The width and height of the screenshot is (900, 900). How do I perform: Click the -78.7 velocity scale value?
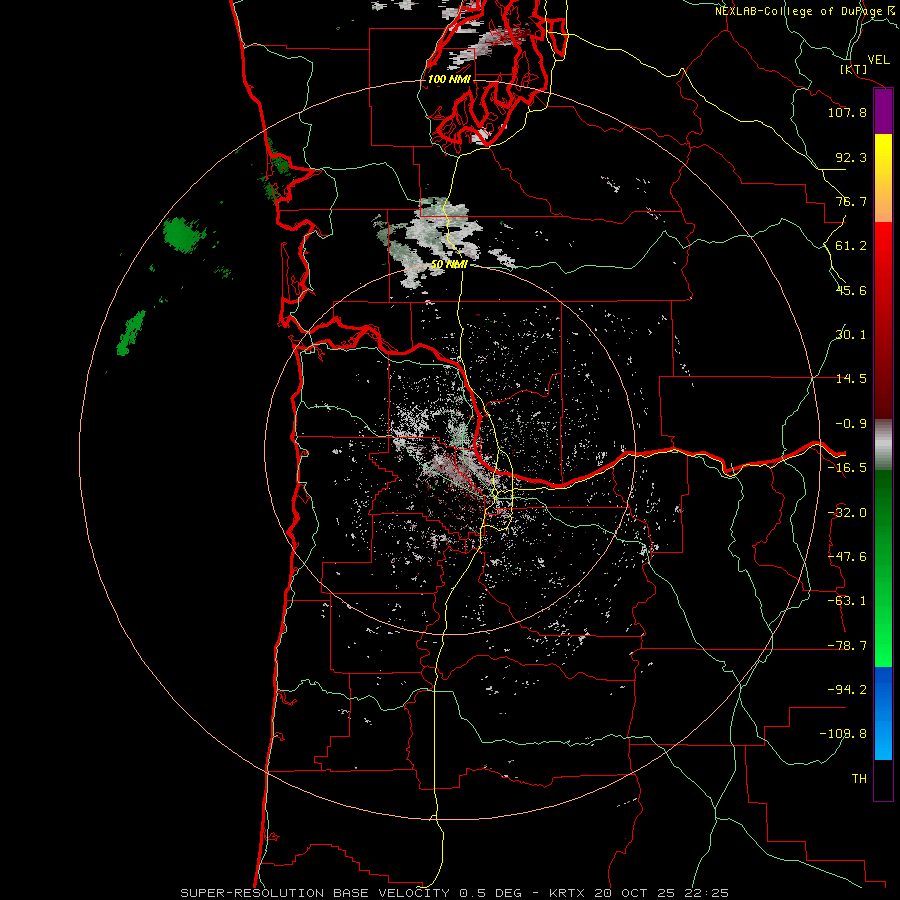tap(847, 646)
